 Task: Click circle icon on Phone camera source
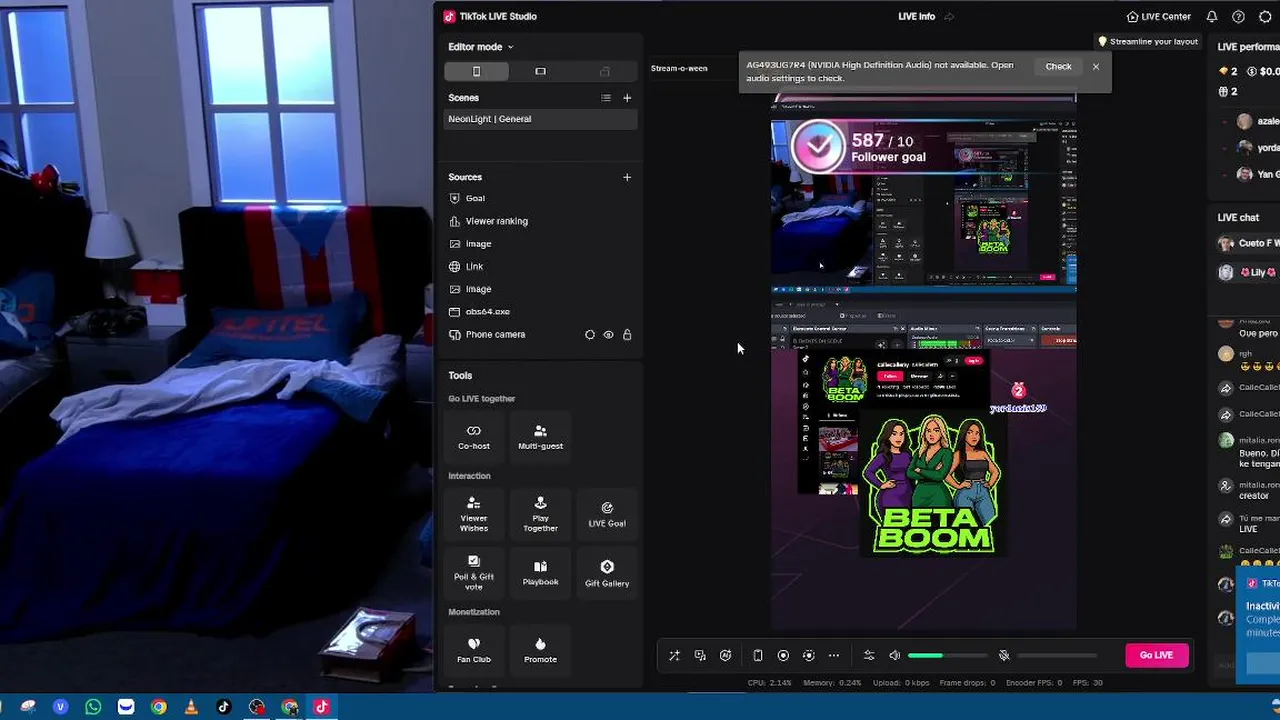590,335
